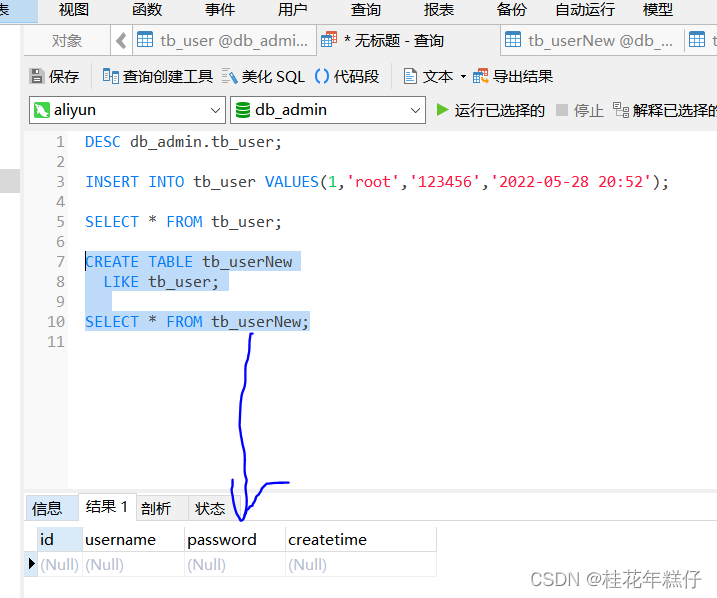Open the 查询 menu

pyautogui.click(x=366, y=9)
